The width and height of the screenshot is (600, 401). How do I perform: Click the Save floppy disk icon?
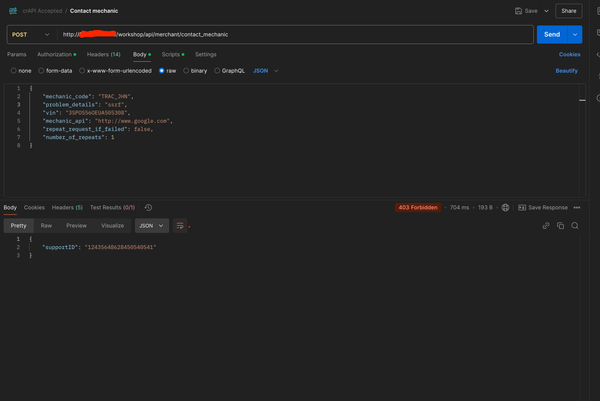point(518,11)
